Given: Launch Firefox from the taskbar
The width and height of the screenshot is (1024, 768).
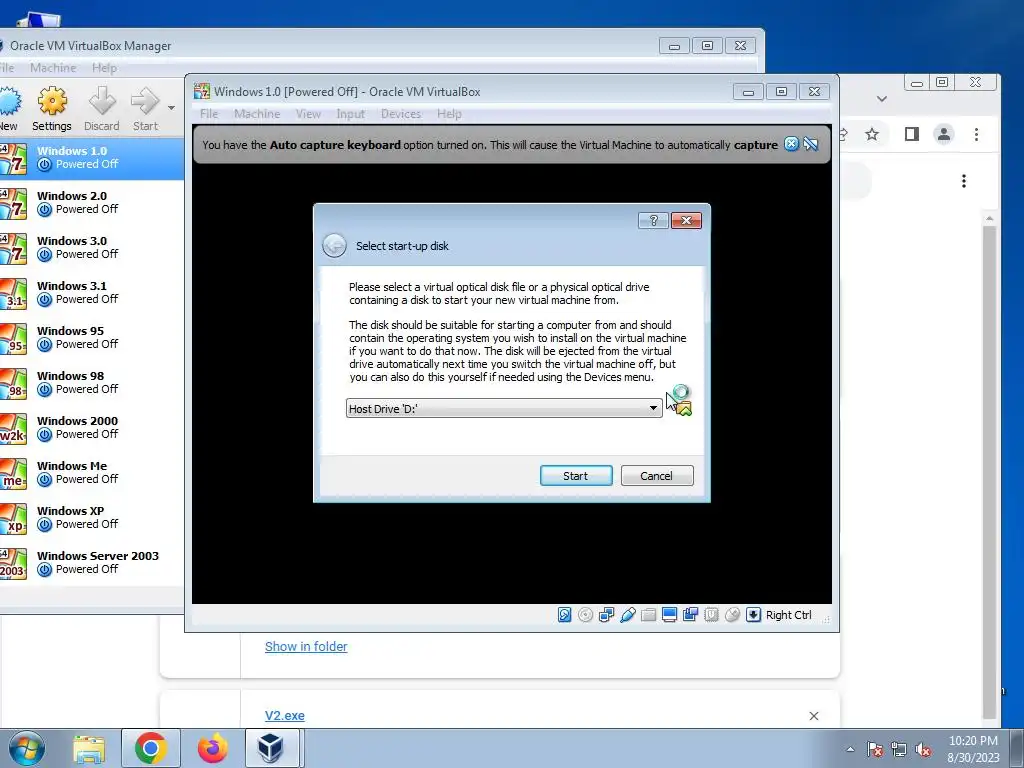Looking at the screenshot, I should (212, 748).
